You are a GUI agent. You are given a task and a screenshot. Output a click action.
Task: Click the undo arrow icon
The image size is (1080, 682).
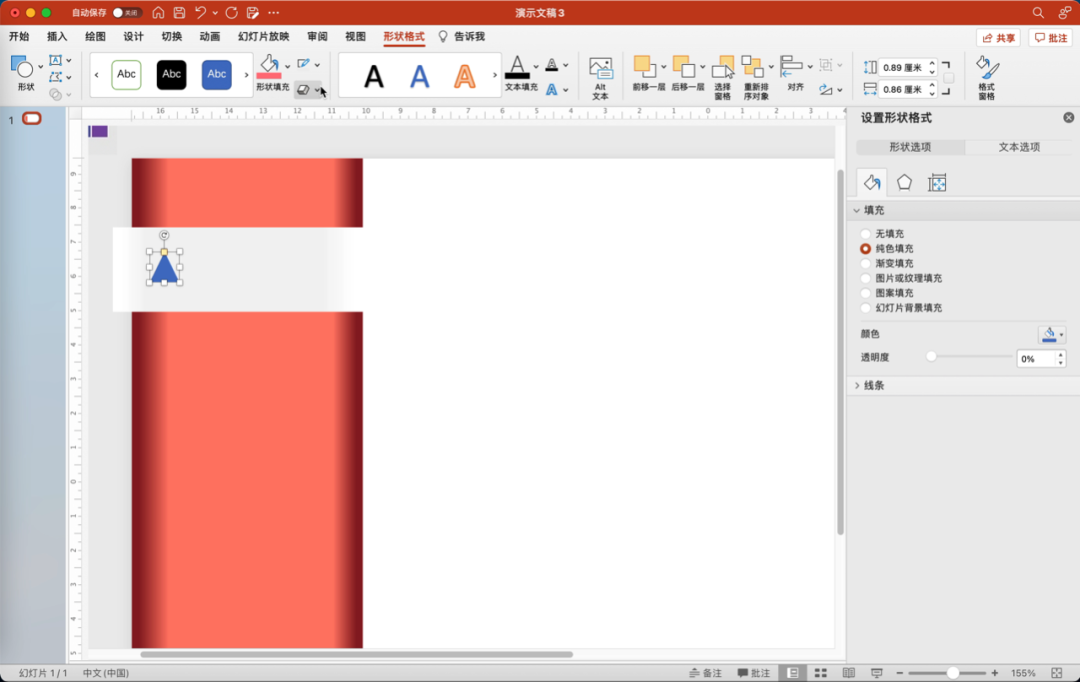pyautogui.click(x=200, y=12)
